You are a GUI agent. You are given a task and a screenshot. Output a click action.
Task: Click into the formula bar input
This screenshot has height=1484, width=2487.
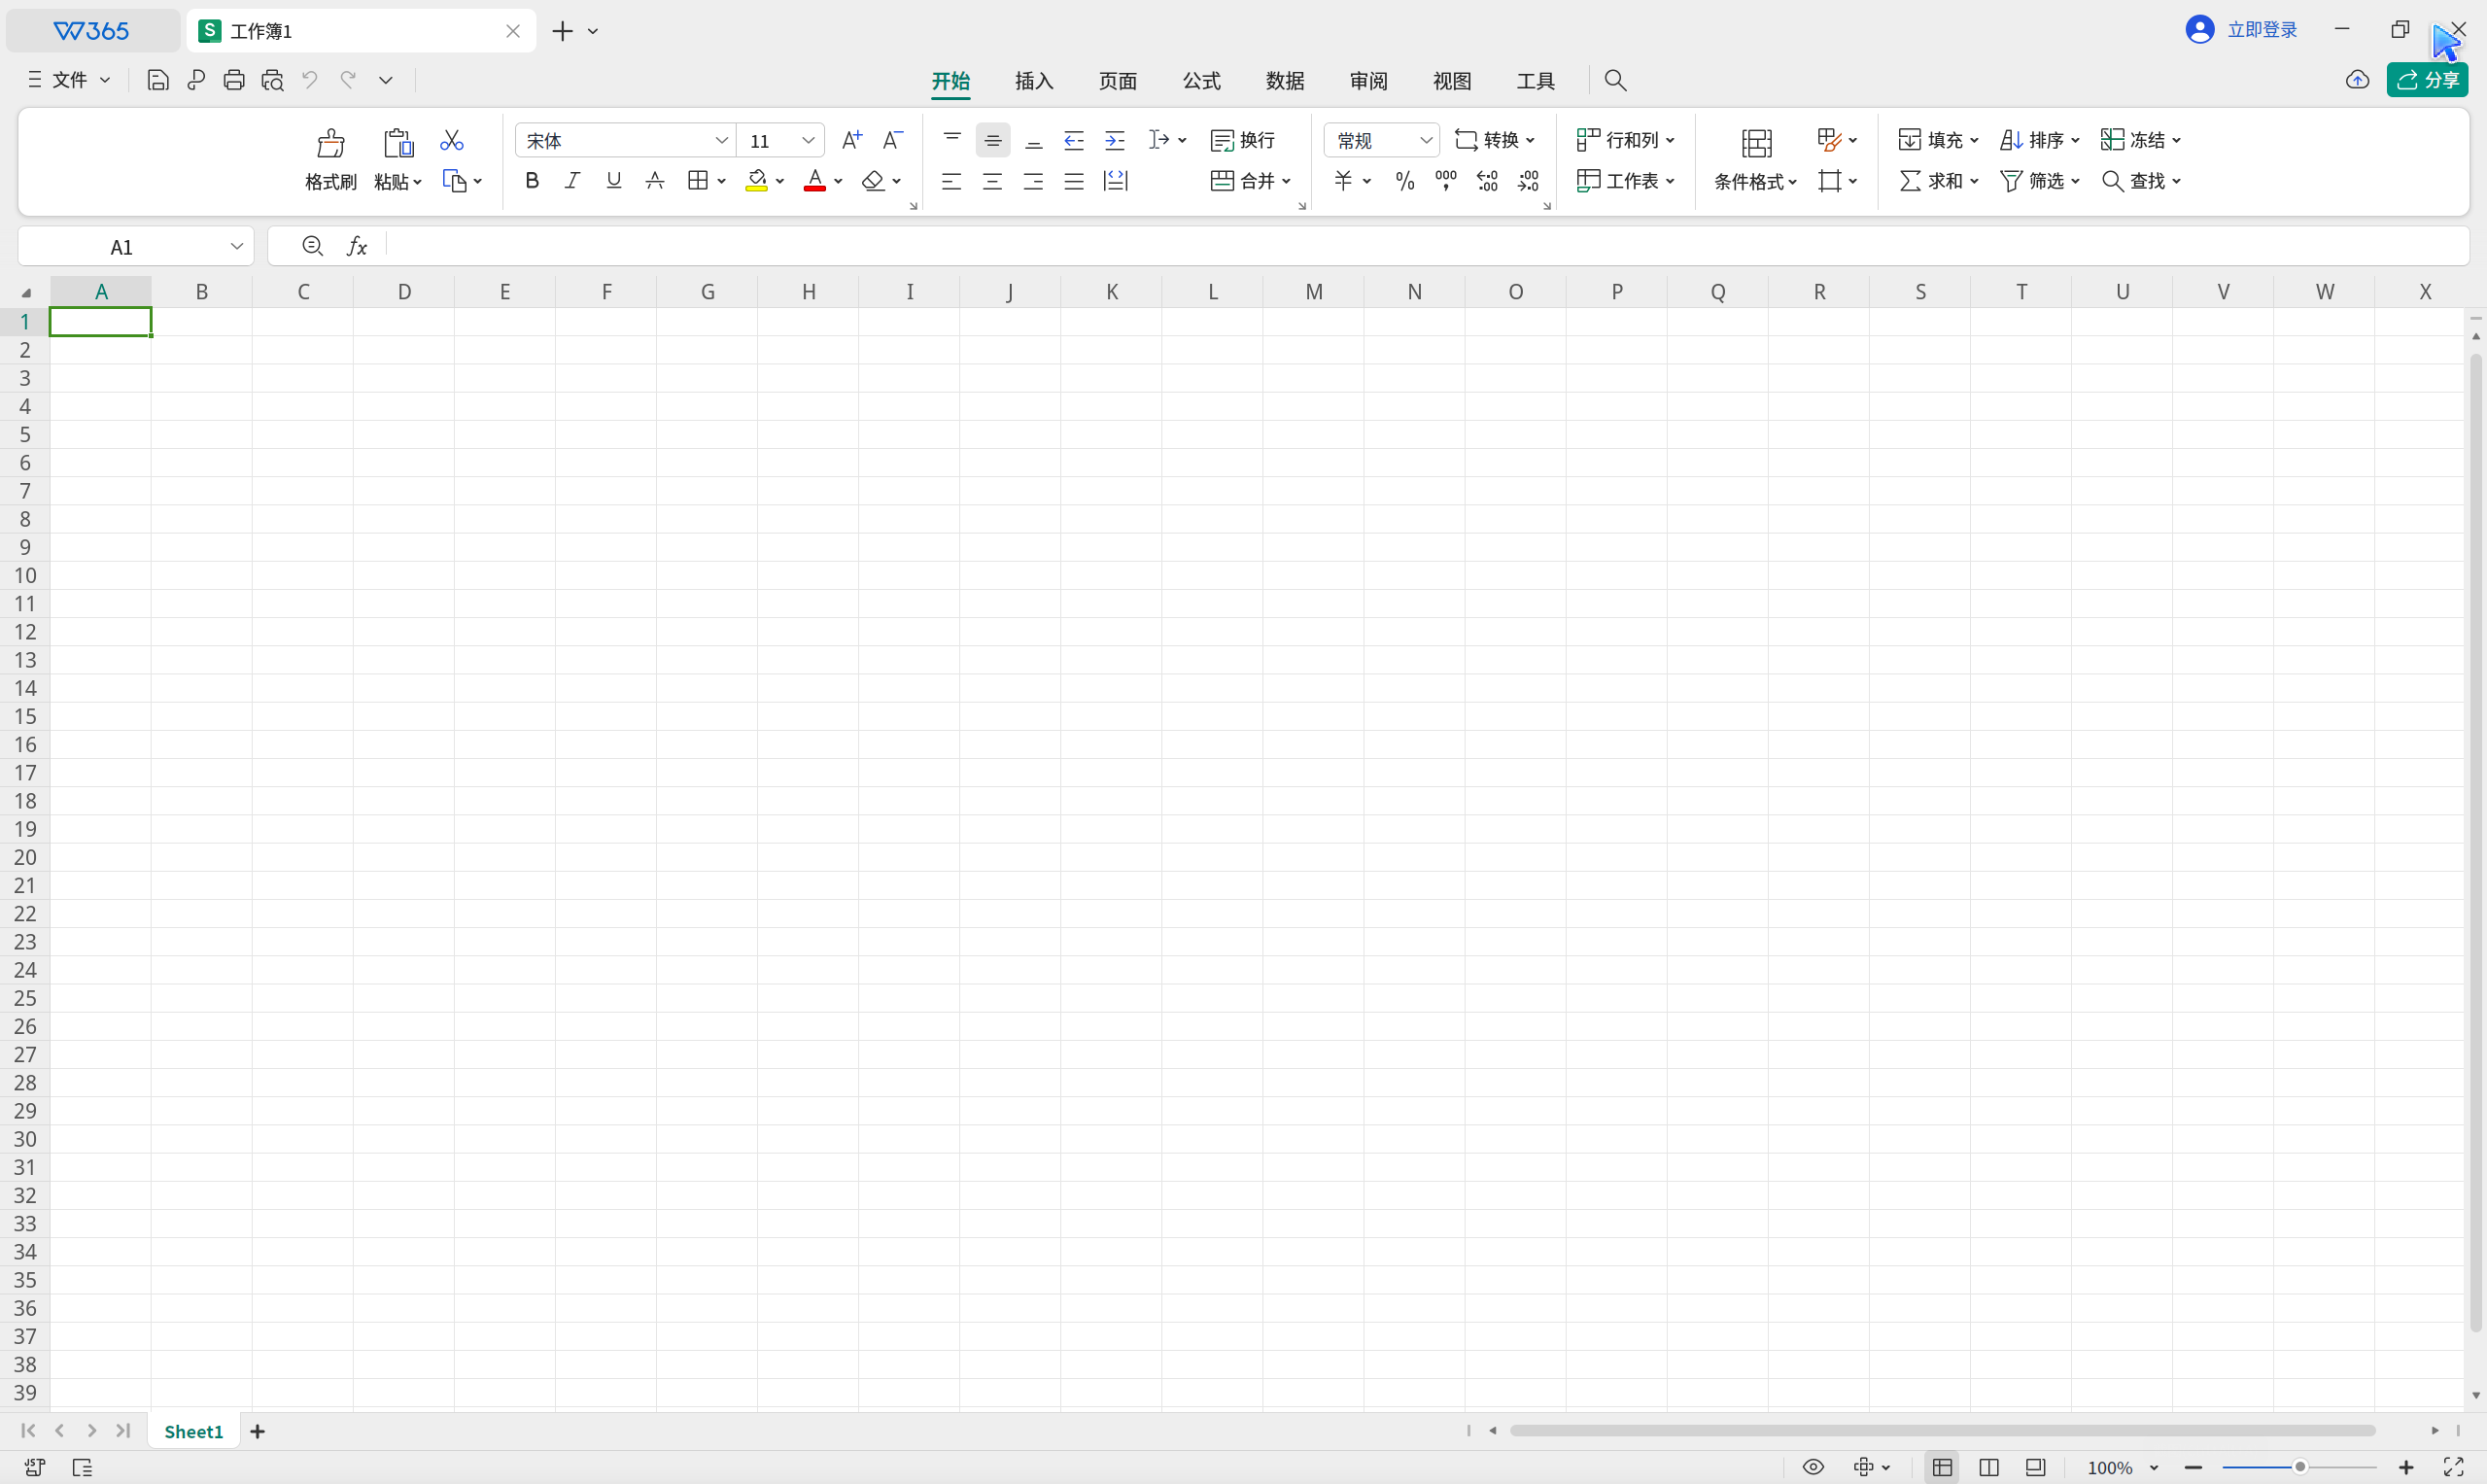(x=1400, y=246)
